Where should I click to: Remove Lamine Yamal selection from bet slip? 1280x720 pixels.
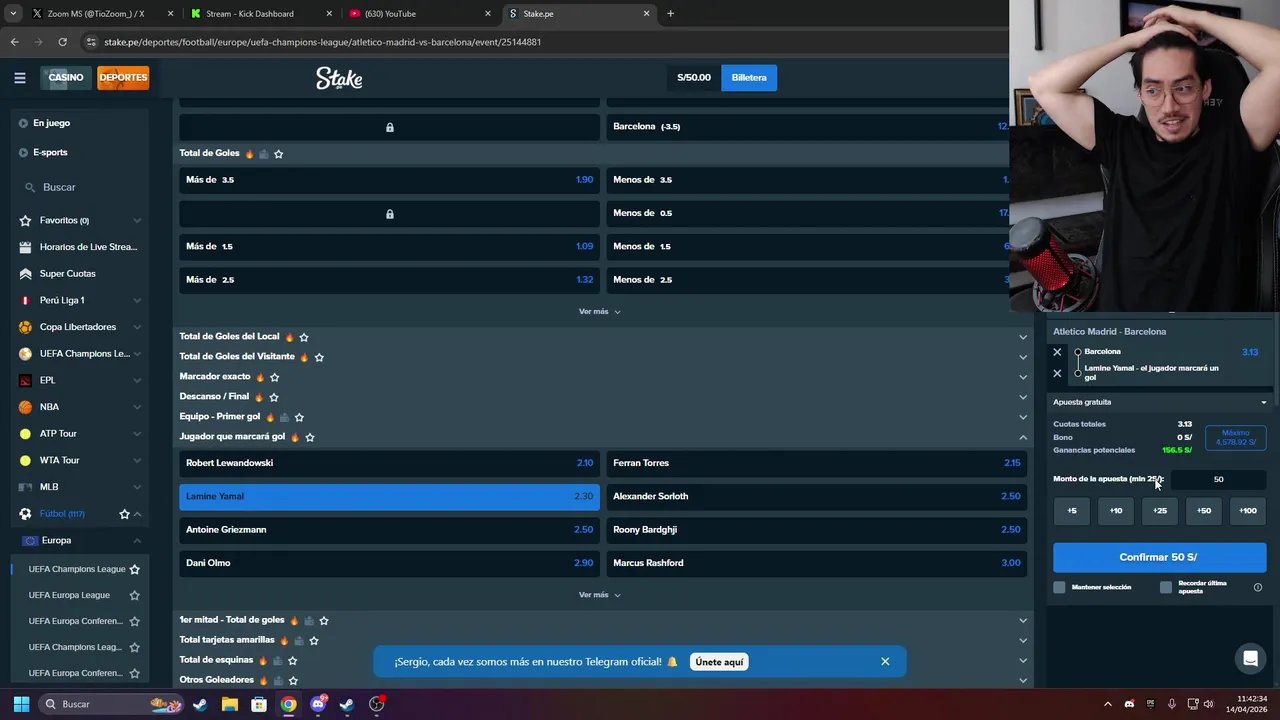[x=1057, y=373]
